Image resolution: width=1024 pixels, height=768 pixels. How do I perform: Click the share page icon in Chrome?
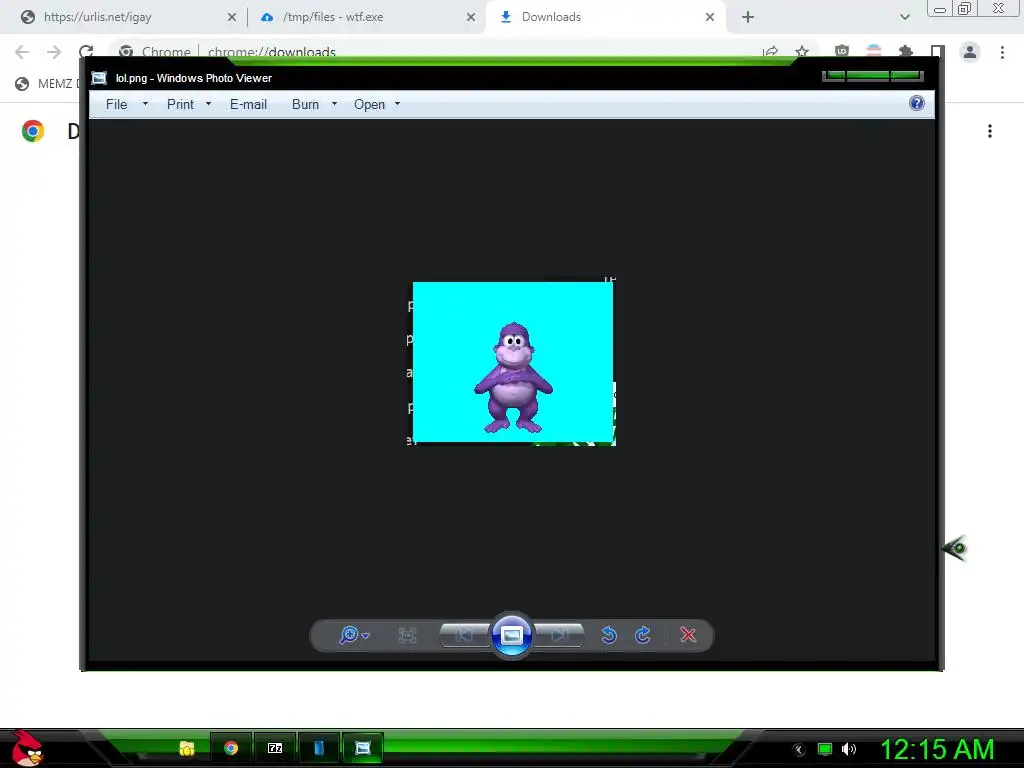(771, 52)
